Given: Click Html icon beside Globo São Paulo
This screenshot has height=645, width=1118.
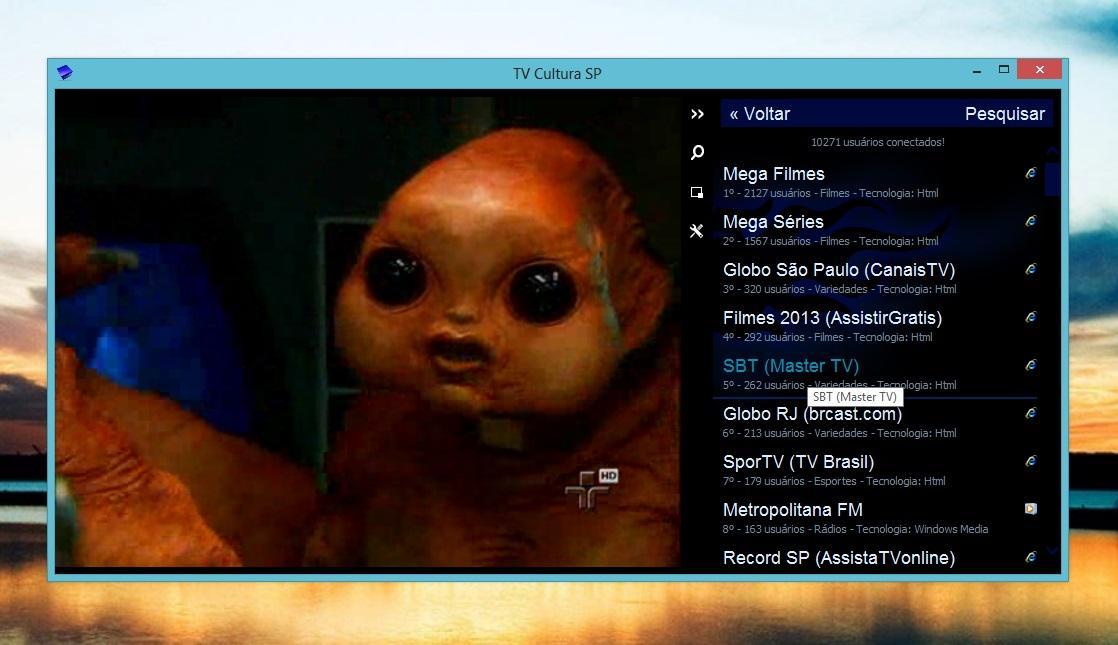Looking at the screenshot, I should 1031,269.
